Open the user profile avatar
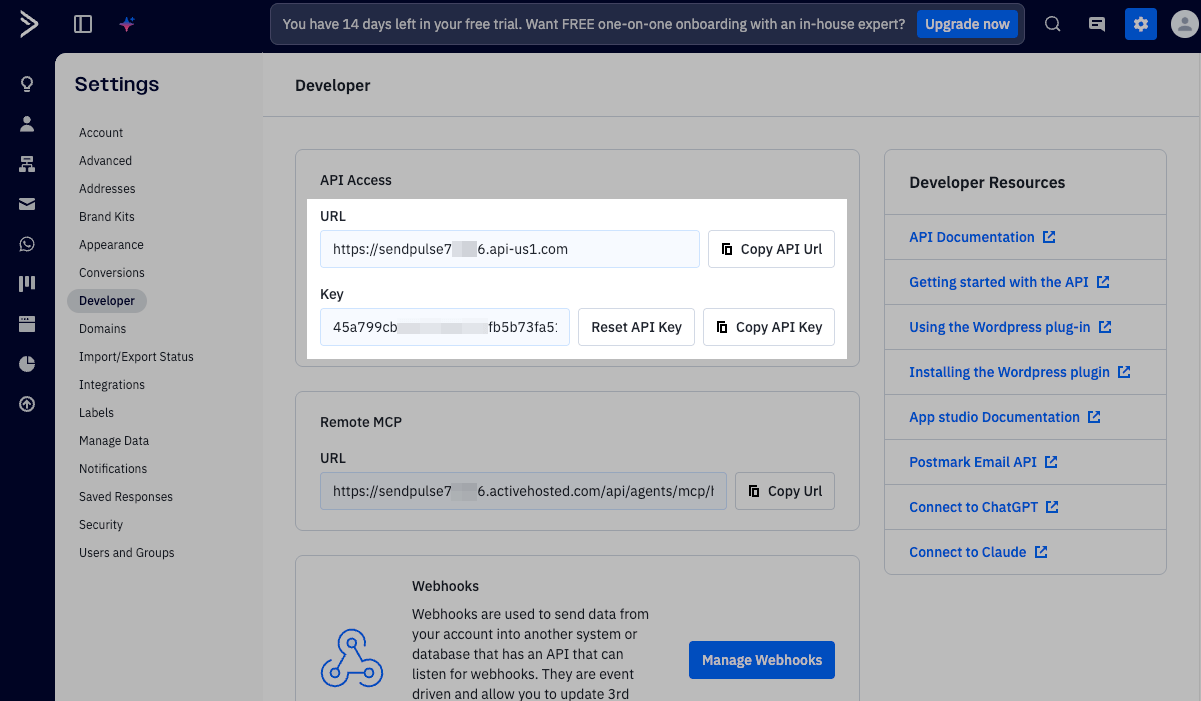 coord(1184,24)
